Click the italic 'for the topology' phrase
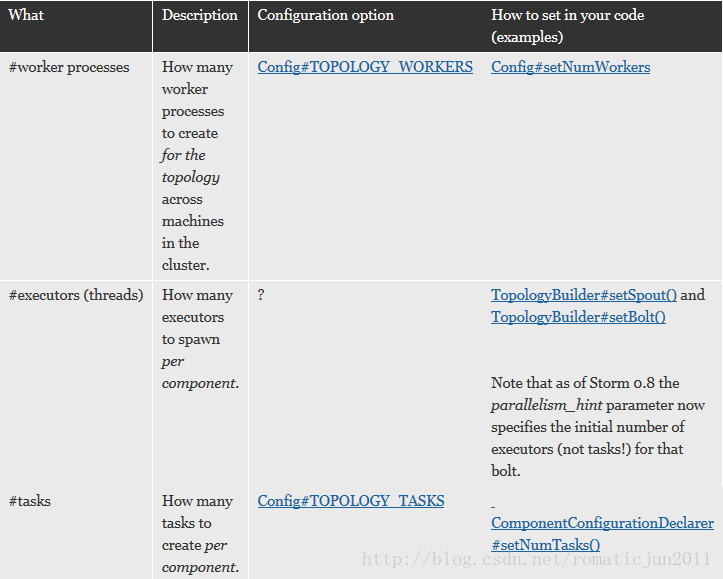Viewport: 723px width, 579px height. (190, 166)
